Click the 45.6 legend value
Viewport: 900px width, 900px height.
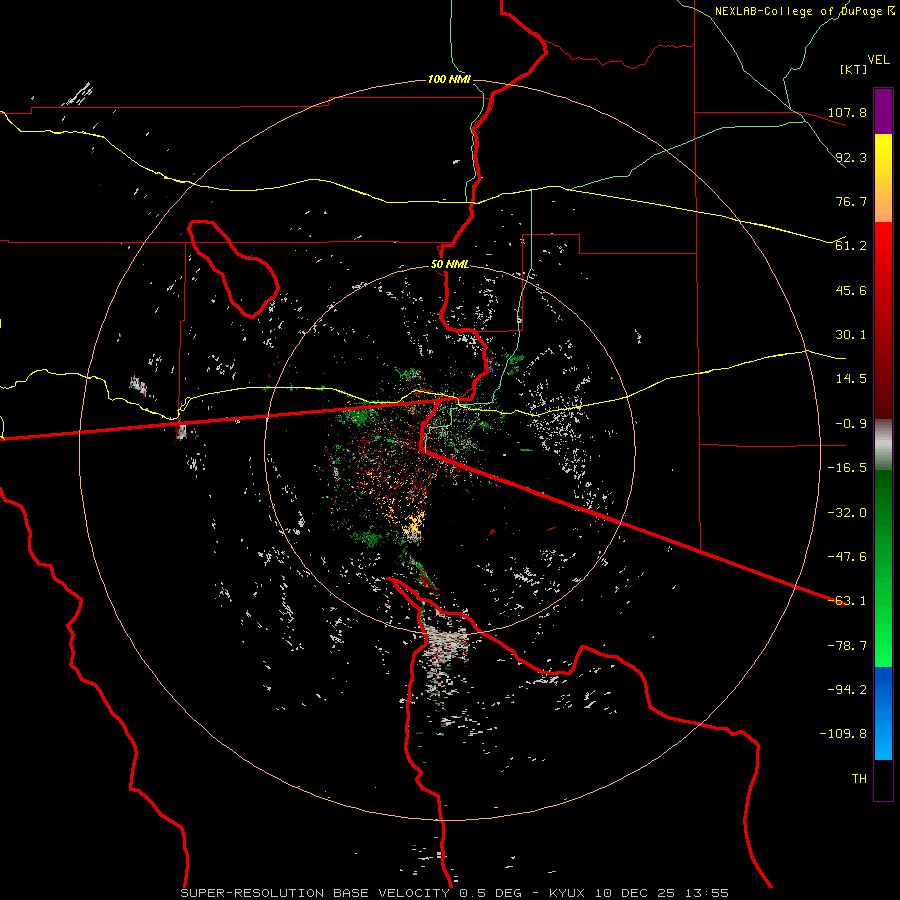coord(851,290)
